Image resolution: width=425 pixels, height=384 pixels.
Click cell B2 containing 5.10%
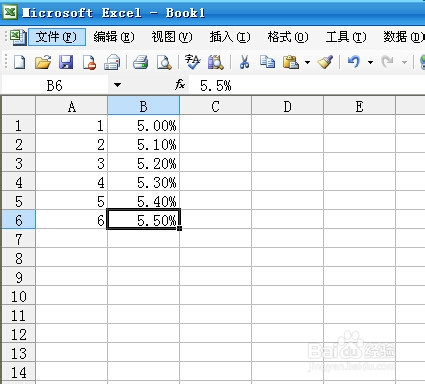144,144
